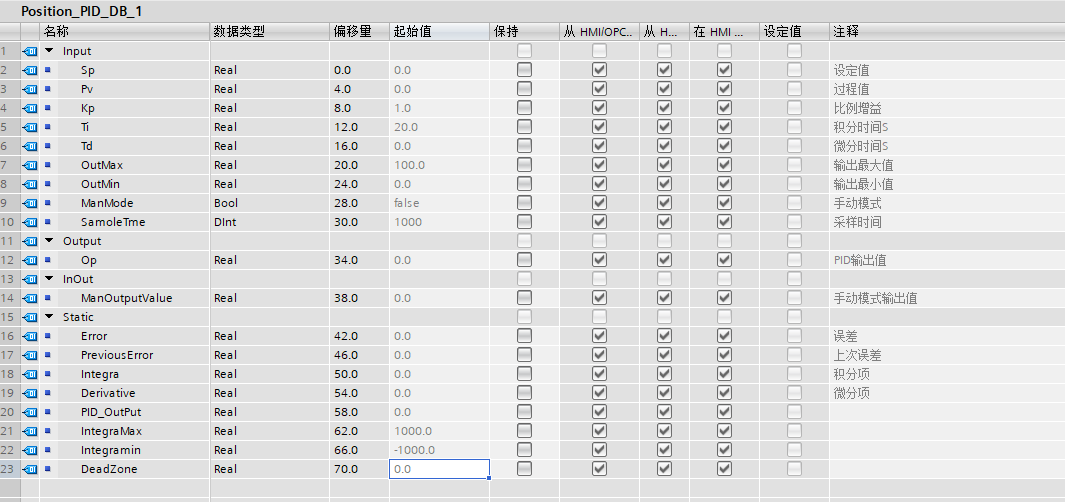1065x502 pixels.
Task: Edit the start value field of DeadZone
Action: pos(438,469)
